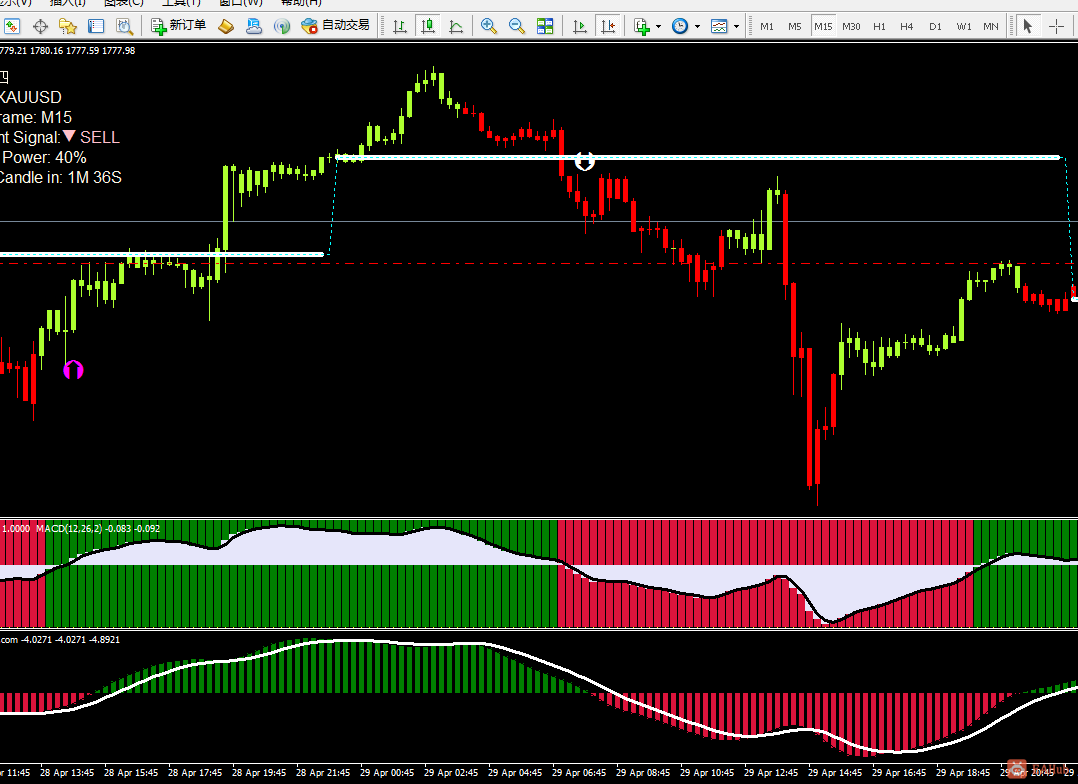Screen dimensions: 1078x784
Task: Zoom in on the chart
Action: tap(489, 26)
